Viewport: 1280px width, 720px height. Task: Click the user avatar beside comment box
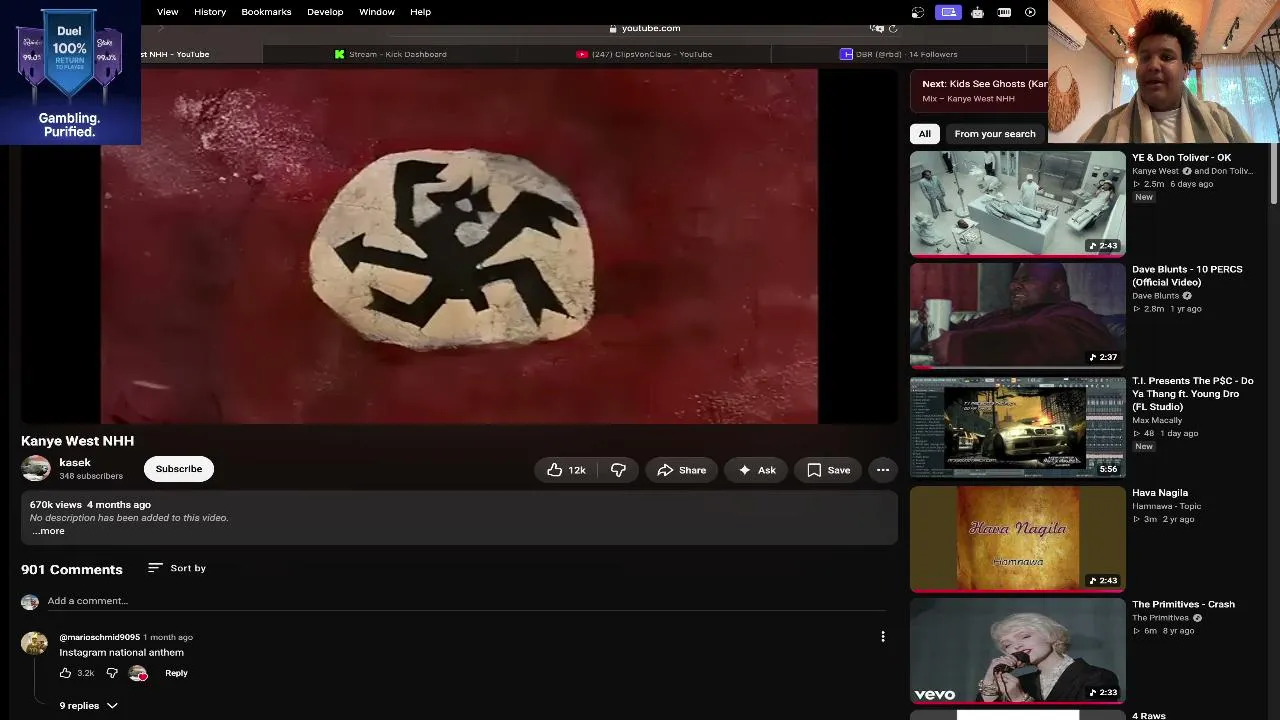[x=30, y=601]
